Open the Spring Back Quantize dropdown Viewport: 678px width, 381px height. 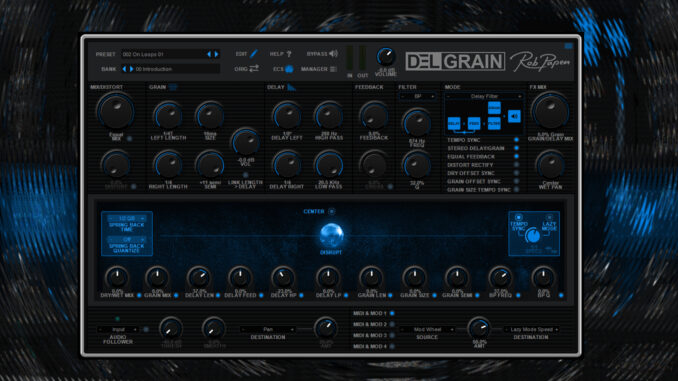click(x=127, y=239)
